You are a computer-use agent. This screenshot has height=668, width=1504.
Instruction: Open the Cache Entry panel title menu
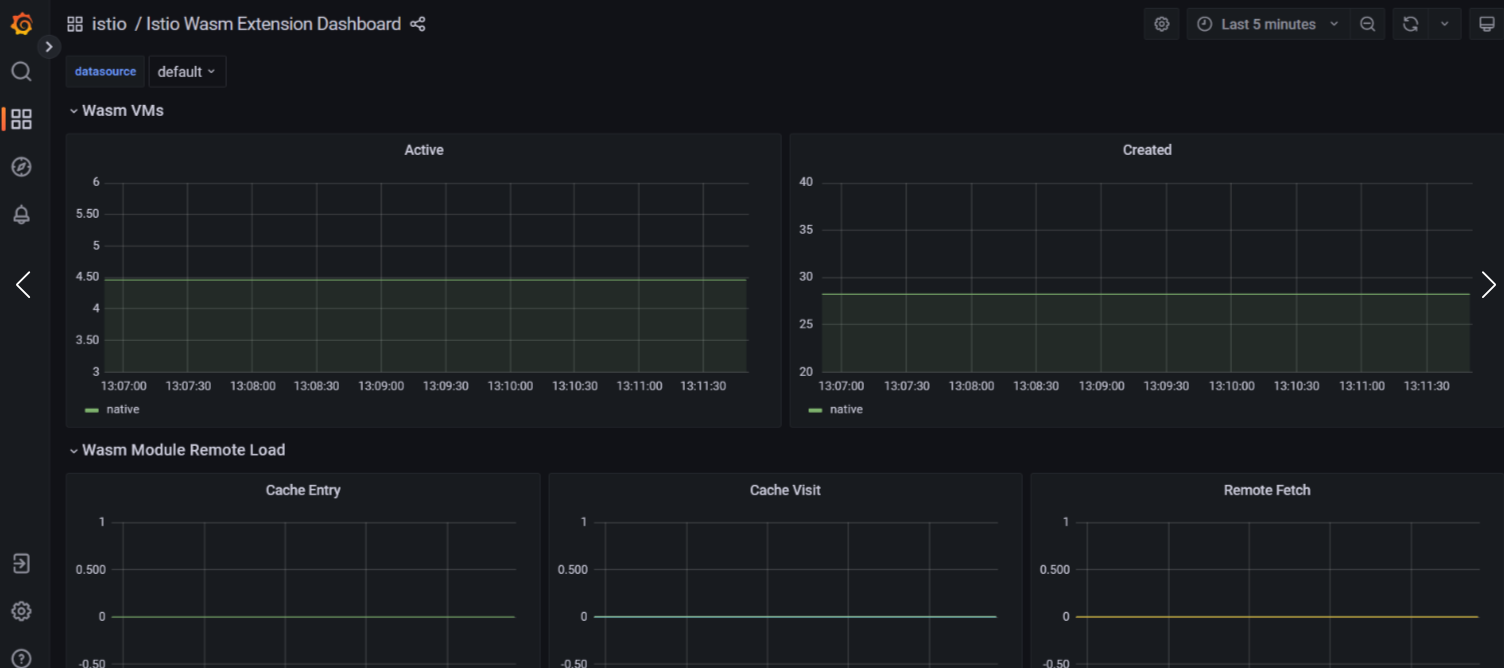pyautogui.click(x=303, y=490)
